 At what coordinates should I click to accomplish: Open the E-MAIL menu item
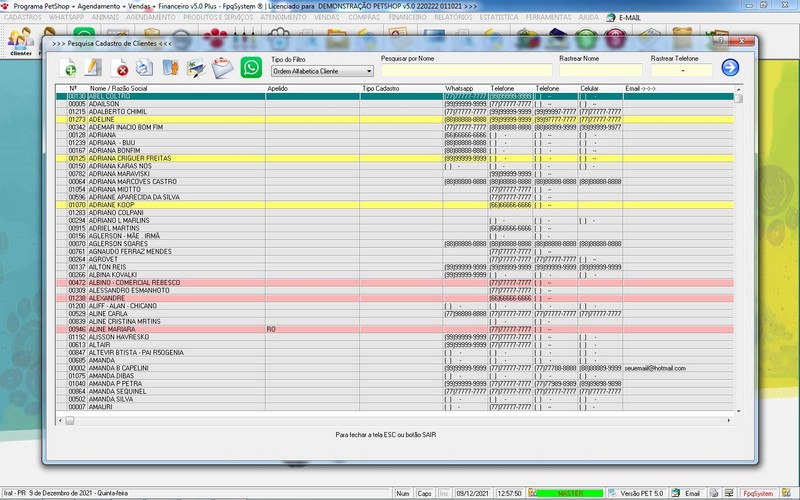[x=623, y=17]
